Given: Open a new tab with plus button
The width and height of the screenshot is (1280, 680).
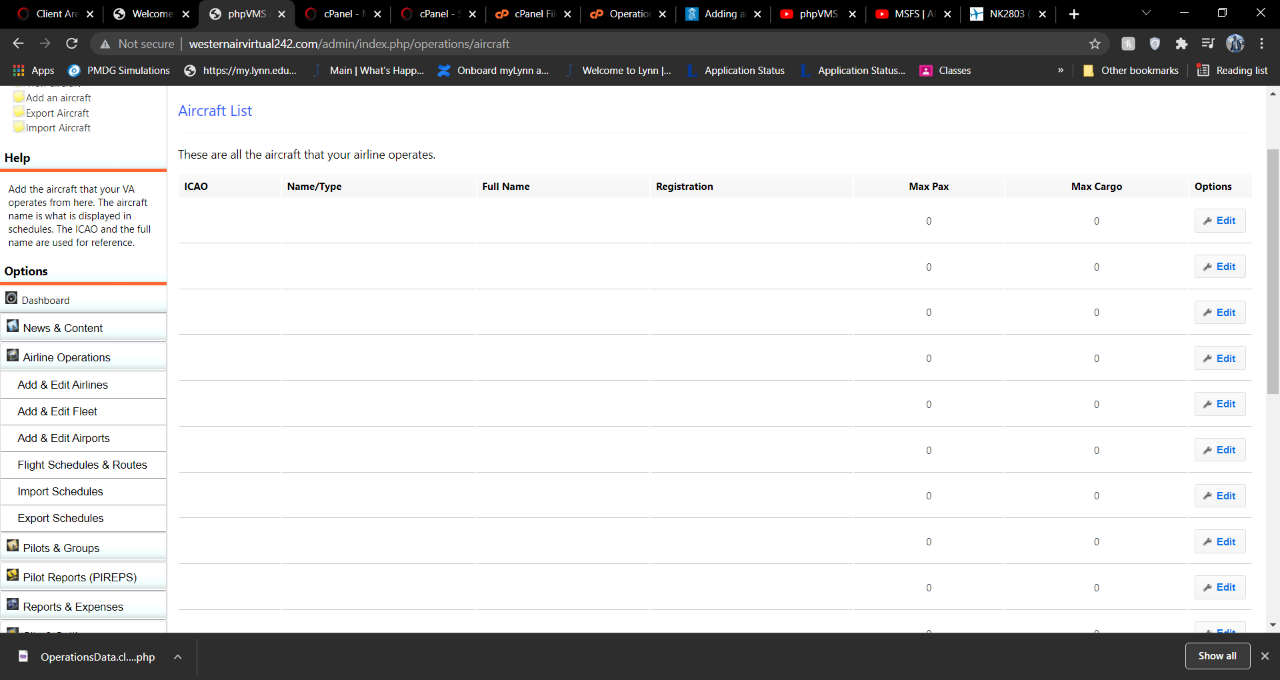Looking at the screenshot, I should tap(1074, 14).
